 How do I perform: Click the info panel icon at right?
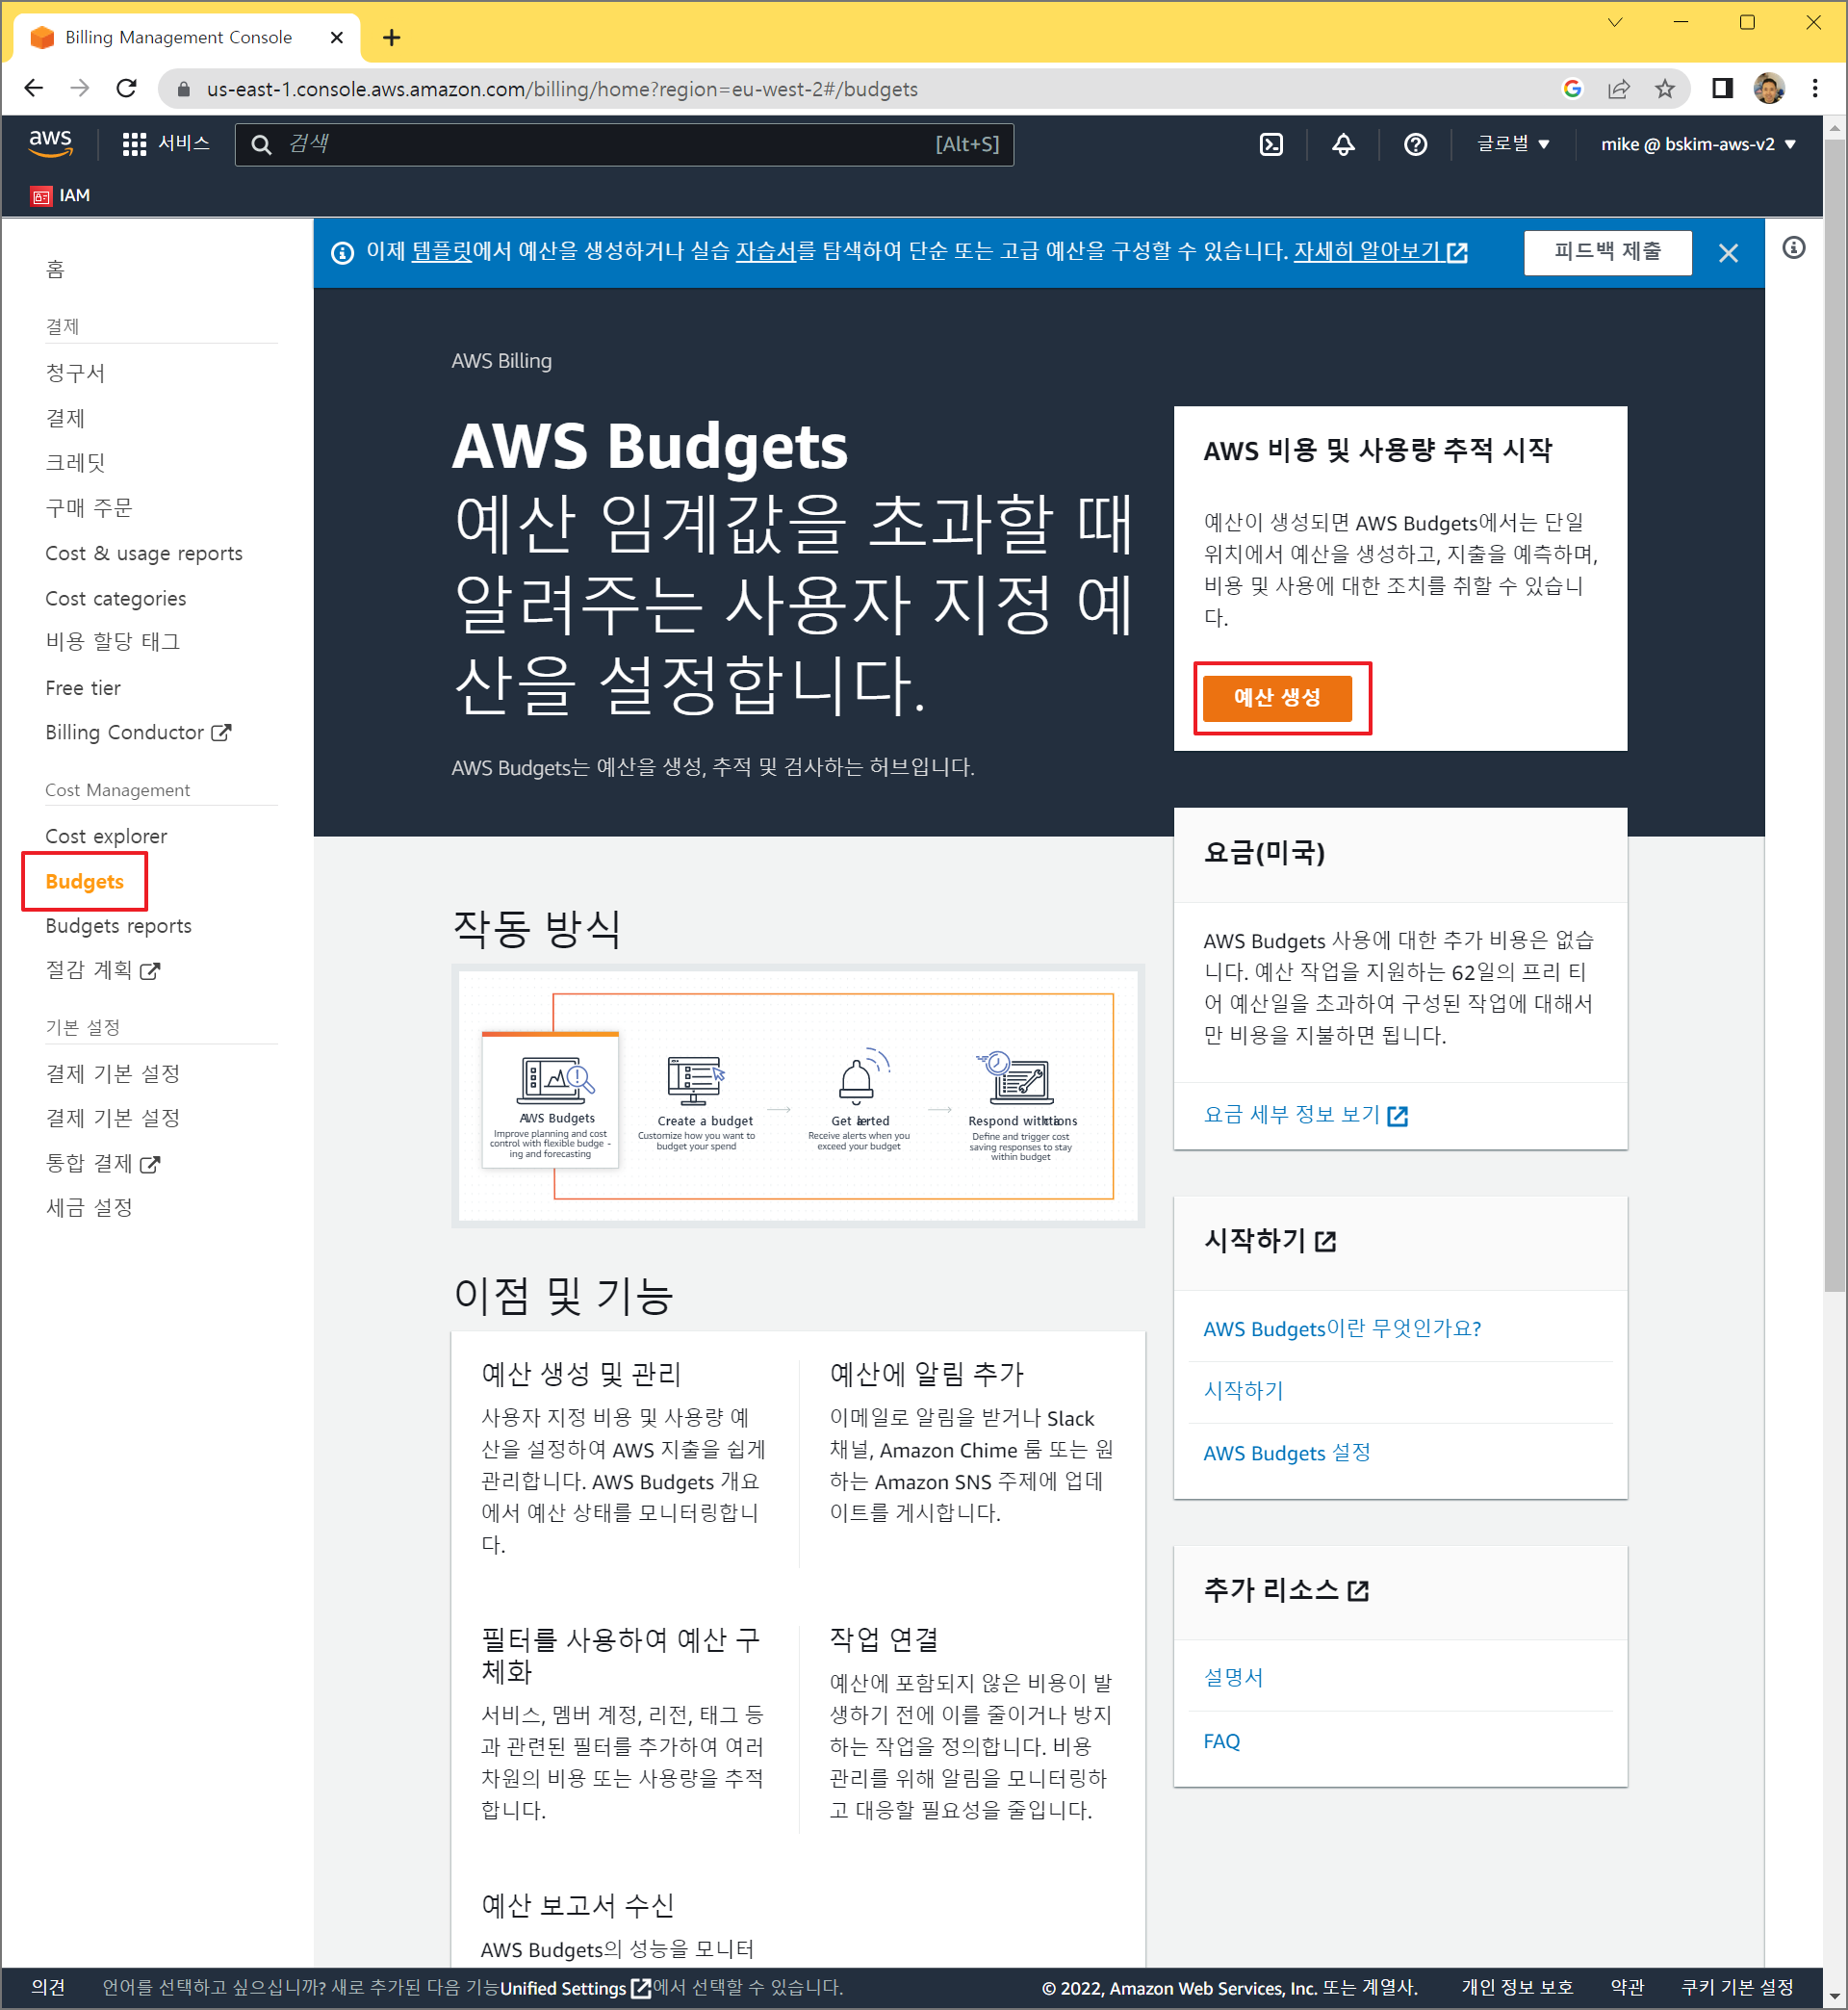coord(1794,248)
